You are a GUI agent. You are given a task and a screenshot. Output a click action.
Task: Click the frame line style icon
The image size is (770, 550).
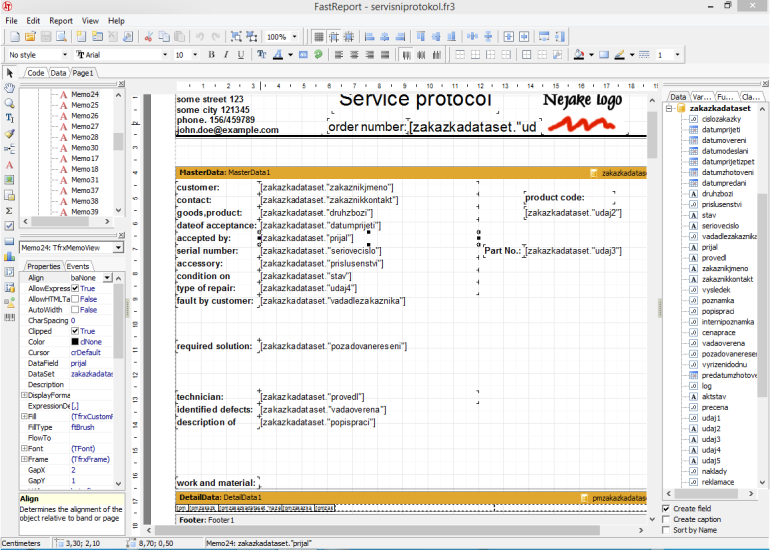pos(644,55)
